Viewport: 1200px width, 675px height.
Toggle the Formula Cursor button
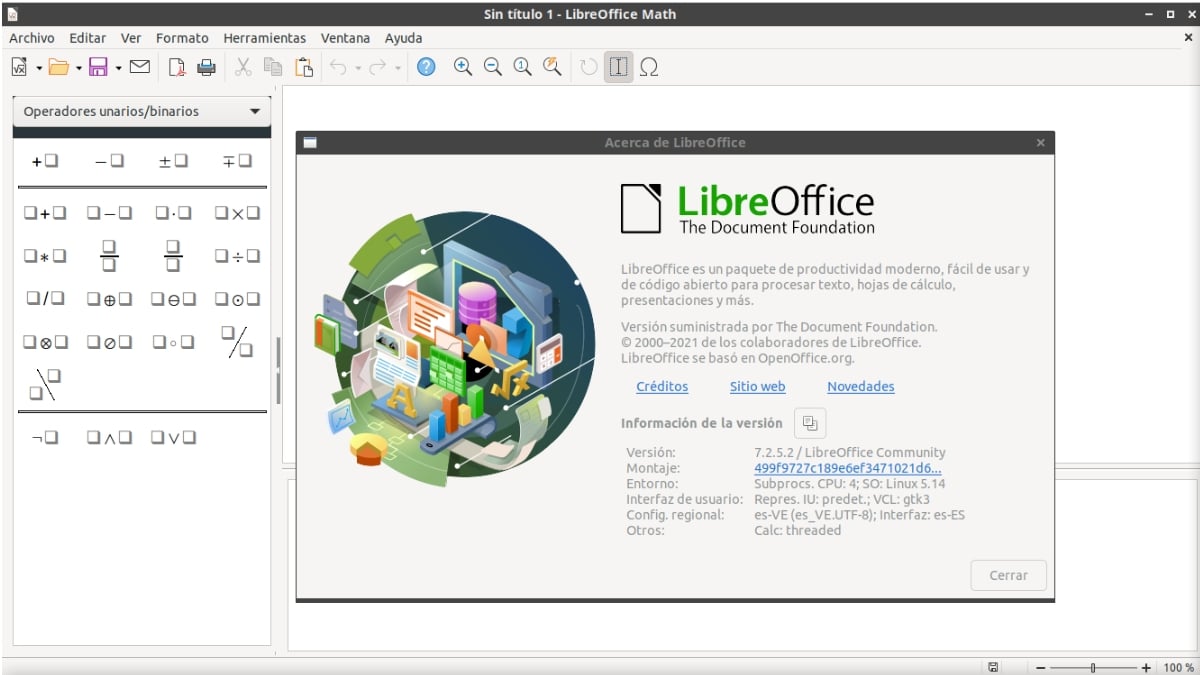point(617,67)
